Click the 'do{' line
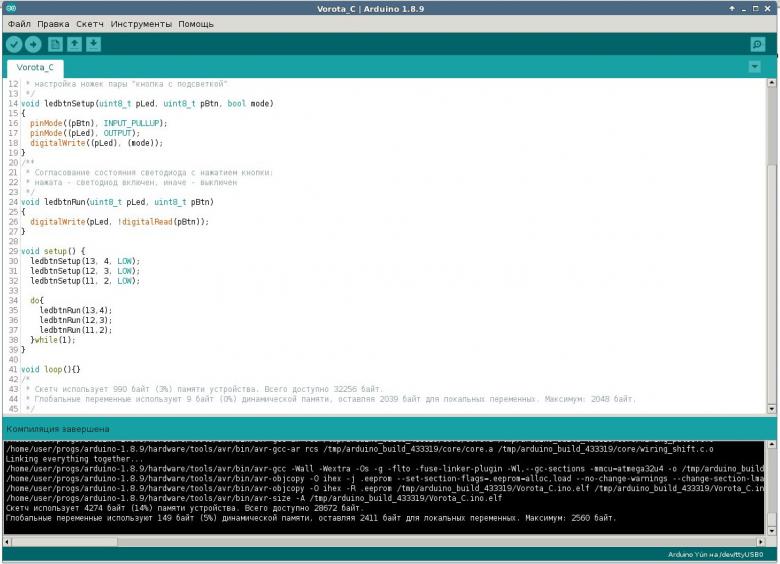780x564 pixels. [x=37, y=300]
